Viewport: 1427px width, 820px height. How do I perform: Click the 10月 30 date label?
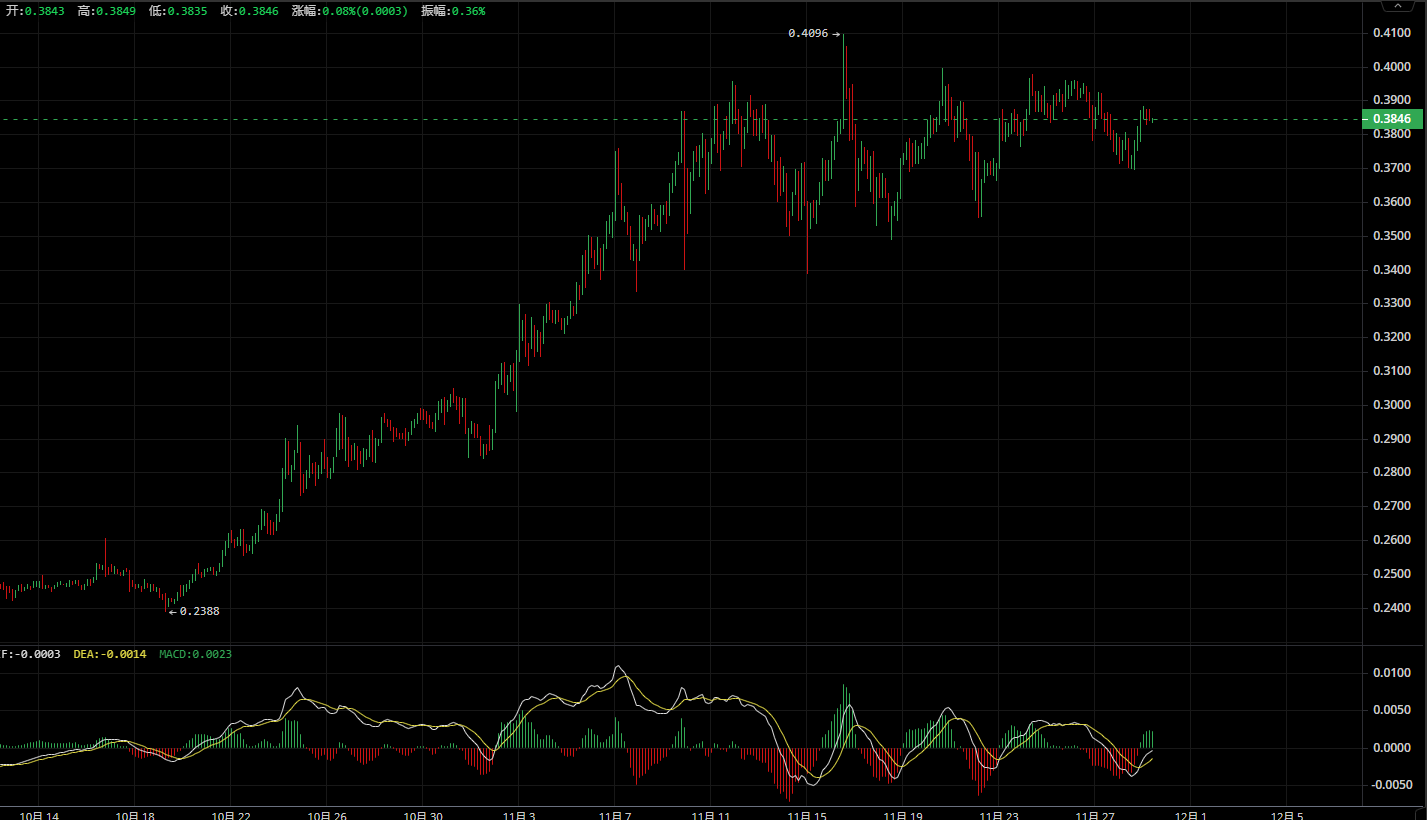tap(423, 815)
